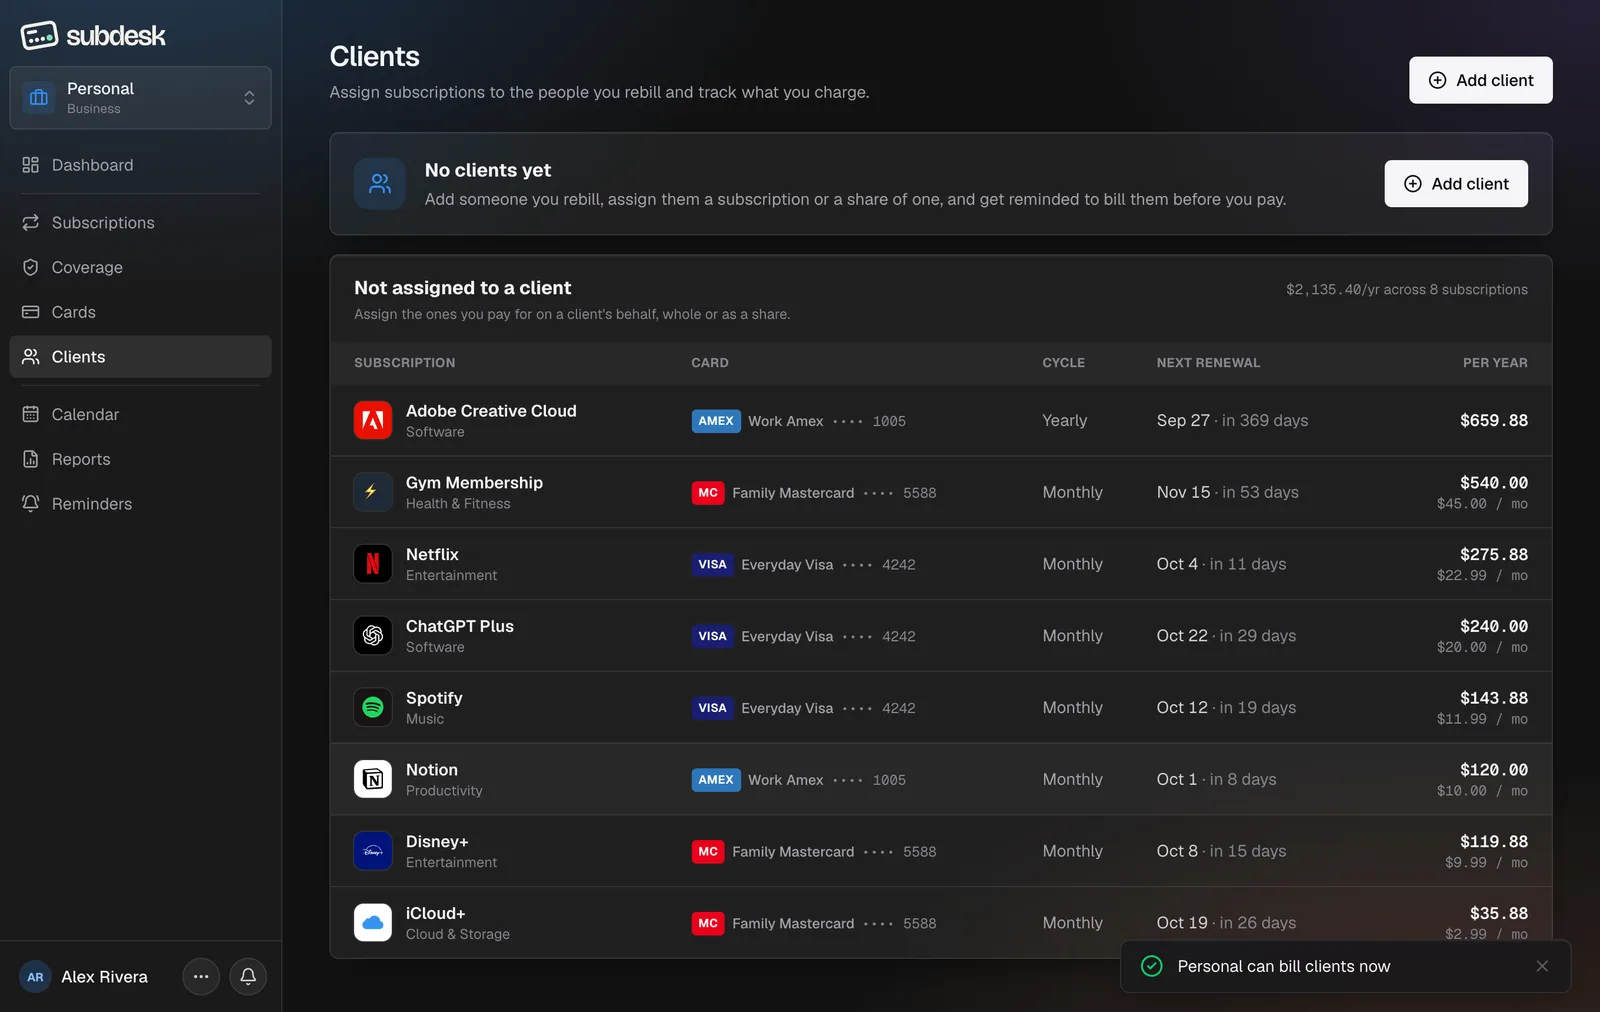1600x1012 pixels.
Task: Click the Nov 15 renewal date
Action: (x=1183, y=492)
